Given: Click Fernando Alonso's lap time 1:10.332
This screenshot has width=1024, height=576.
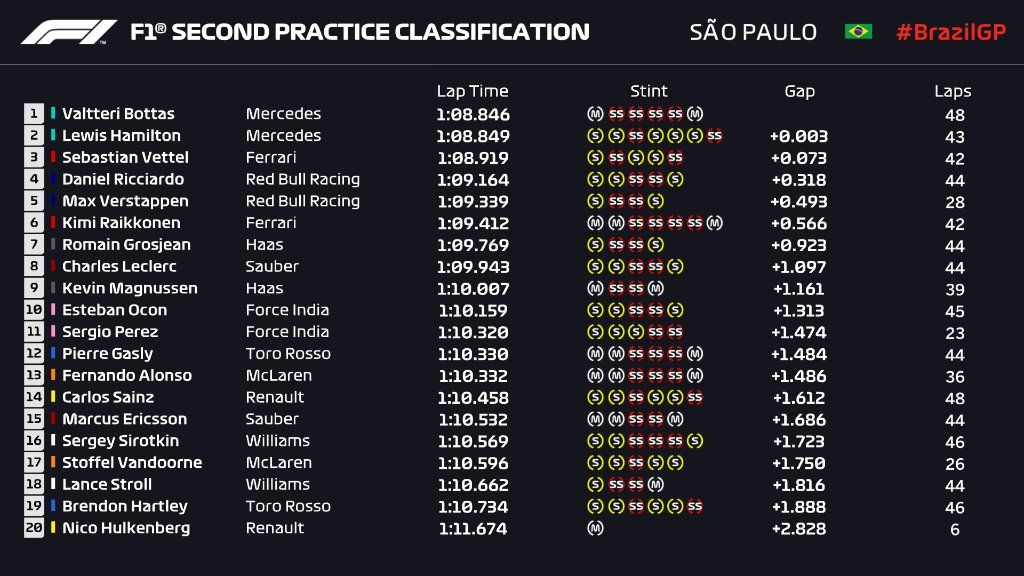Looking at the screenshot, I should (473, 376).
